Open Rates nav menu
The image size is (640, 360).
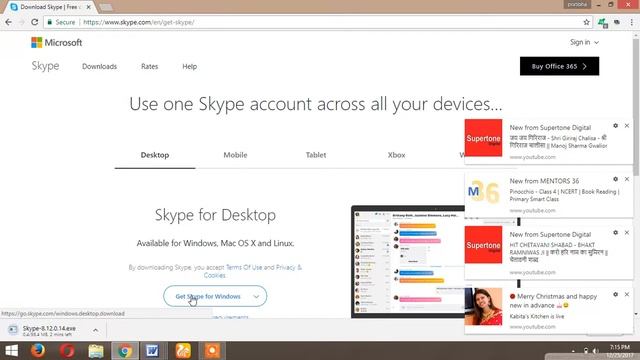coord(149,66)
